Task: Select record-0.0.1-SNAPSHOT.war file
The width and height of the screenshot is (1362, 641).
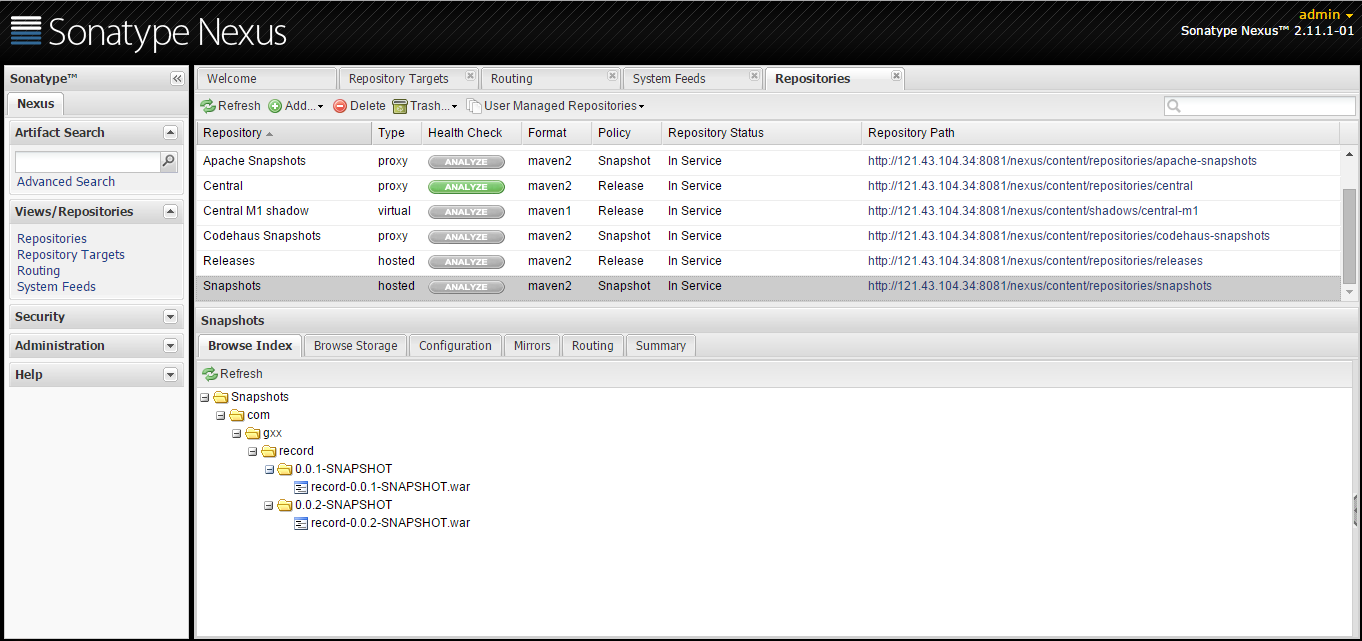Action: click(390, 487)
